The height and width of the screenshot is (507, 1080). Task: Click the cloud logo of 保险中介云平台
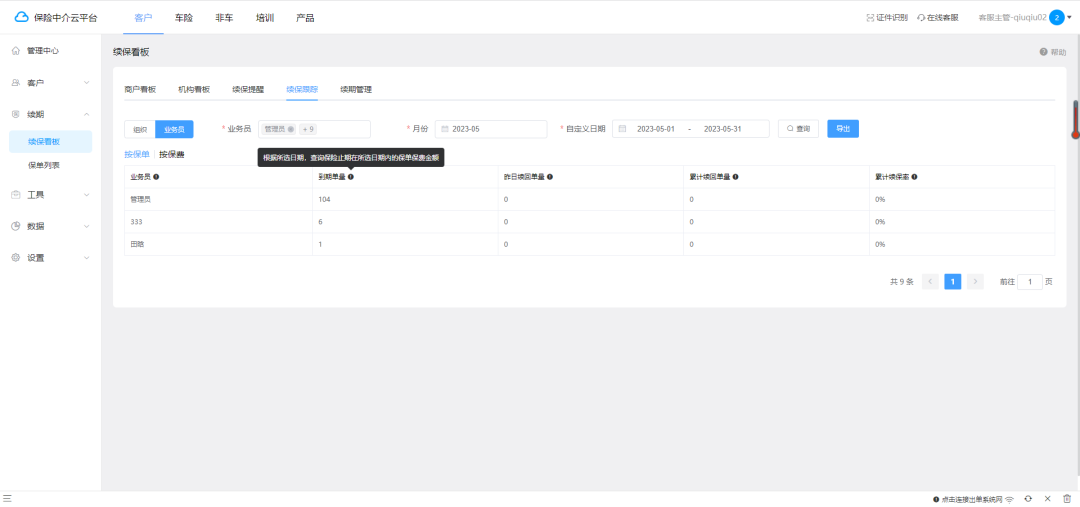21,17
